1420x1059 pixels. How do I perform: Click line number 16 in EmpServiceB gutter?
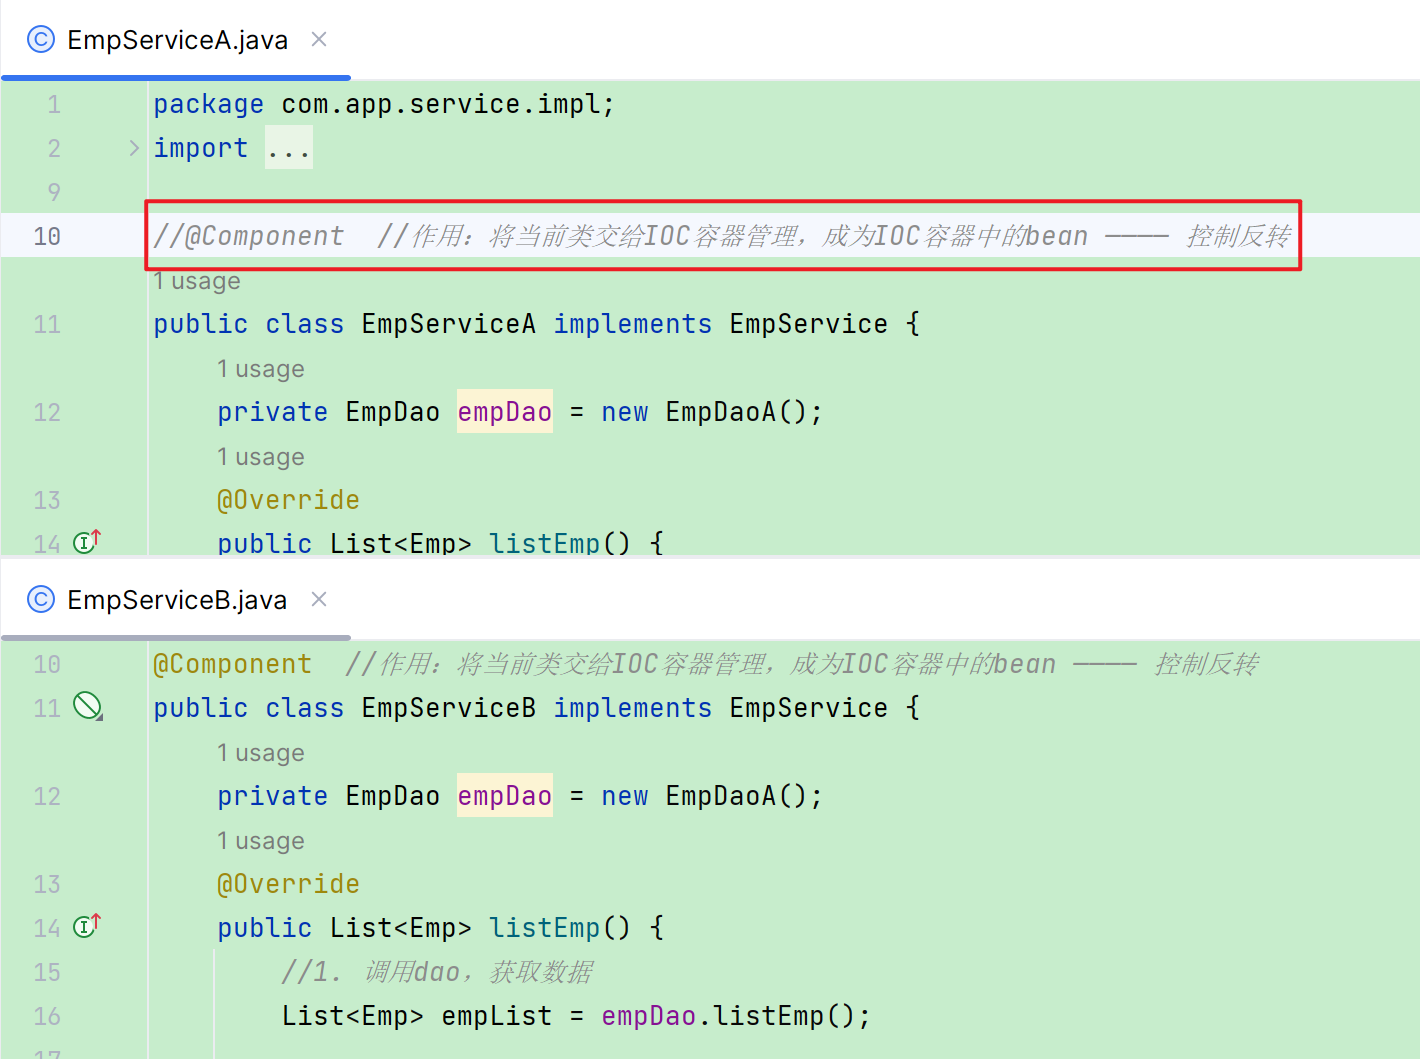(47, 1017)
